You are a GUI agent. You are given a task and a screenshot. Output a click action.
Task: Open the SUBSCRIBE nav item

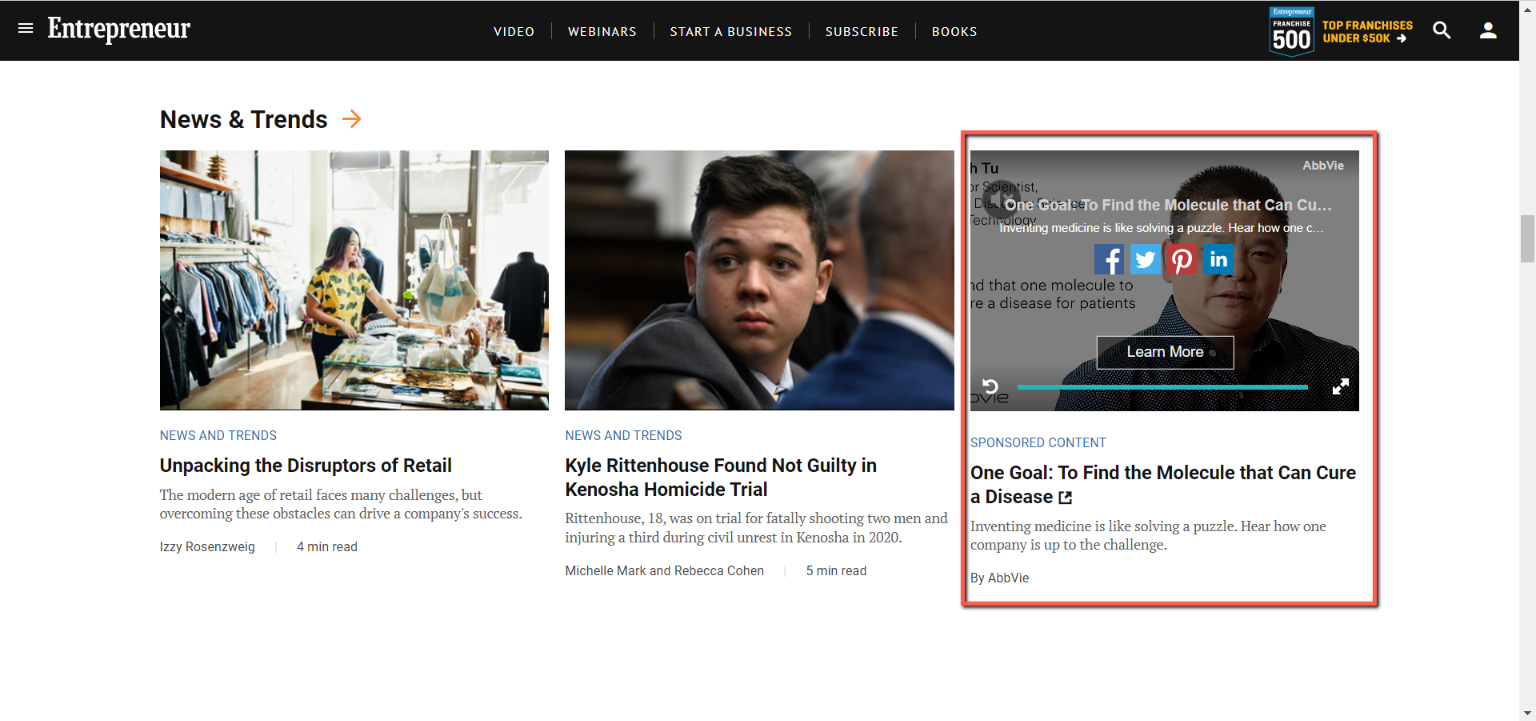(862, 31)
